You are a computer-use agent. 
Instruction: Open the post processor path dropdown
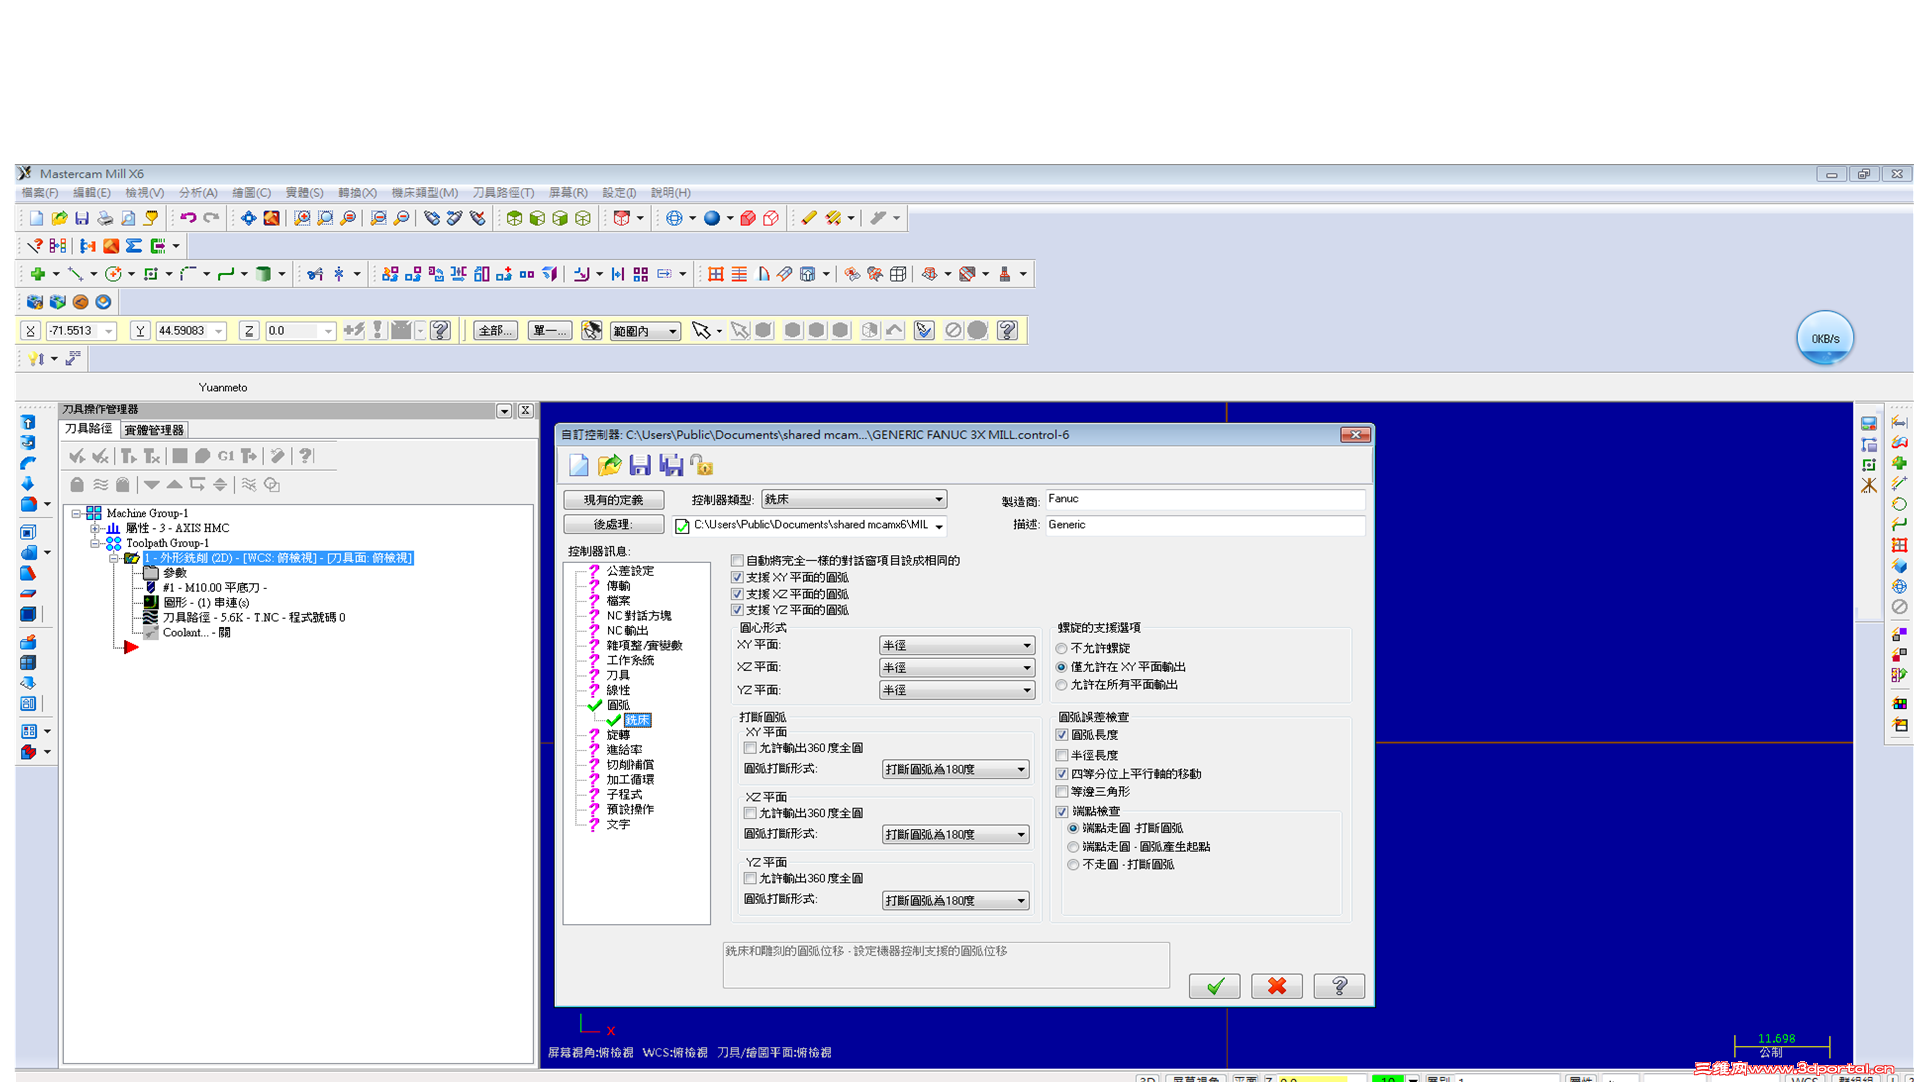pos(810,525)
